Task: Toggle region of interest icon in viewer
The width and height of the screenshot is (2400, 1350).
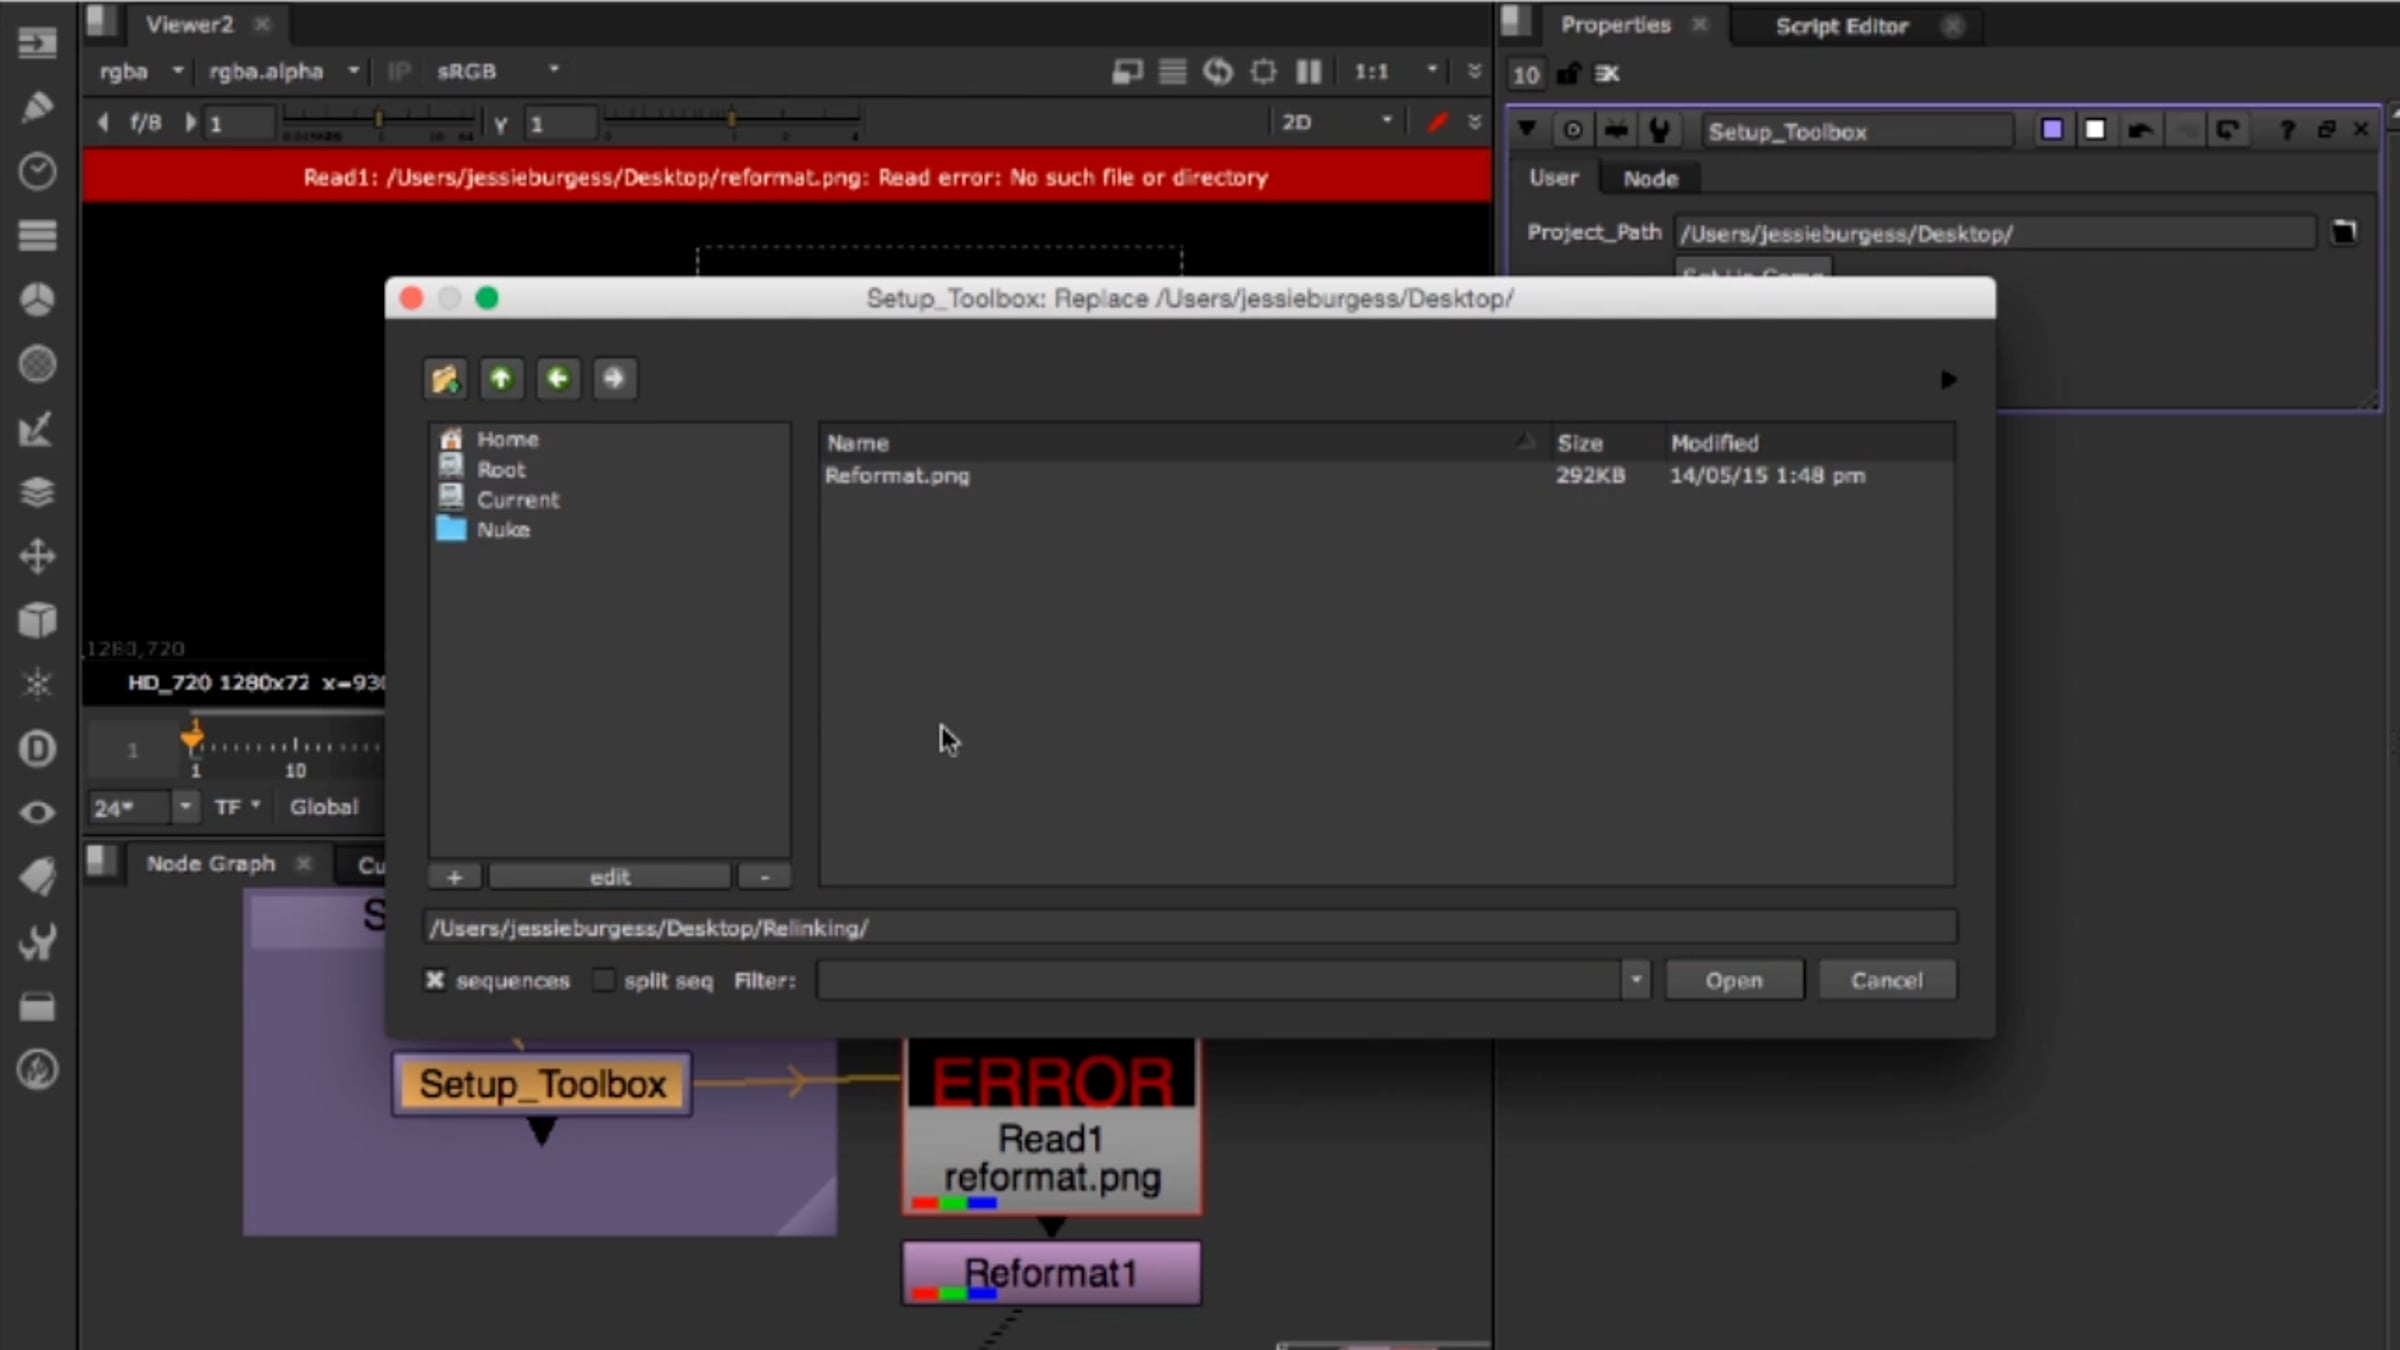Action: point(1263,72)
